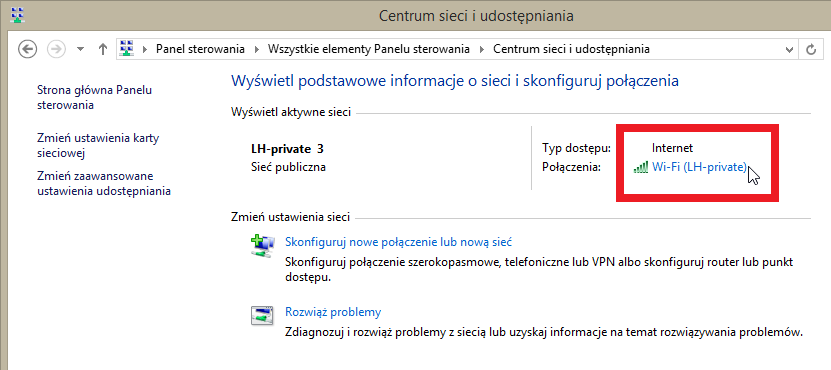Click Panel sterowania breadcrumb

[x=200, y=49]
